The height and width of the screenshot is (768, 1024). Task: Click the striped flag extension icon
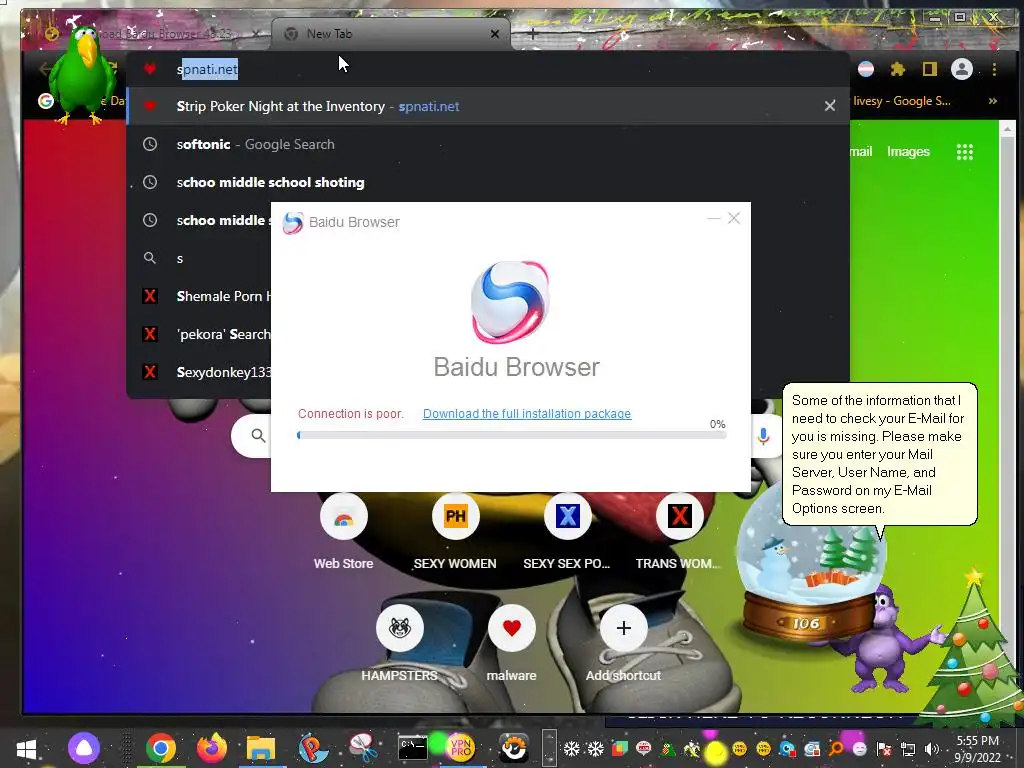pos(866,69)
